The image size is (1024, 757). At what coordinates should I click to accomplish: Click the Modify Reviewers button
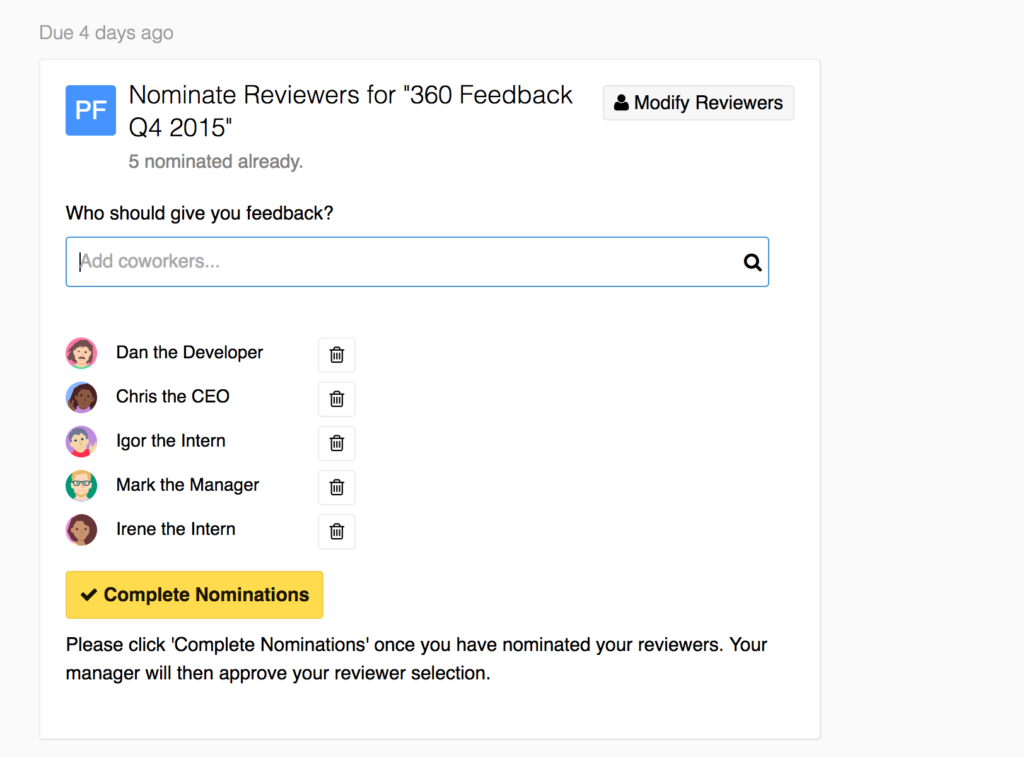[698, 103]
